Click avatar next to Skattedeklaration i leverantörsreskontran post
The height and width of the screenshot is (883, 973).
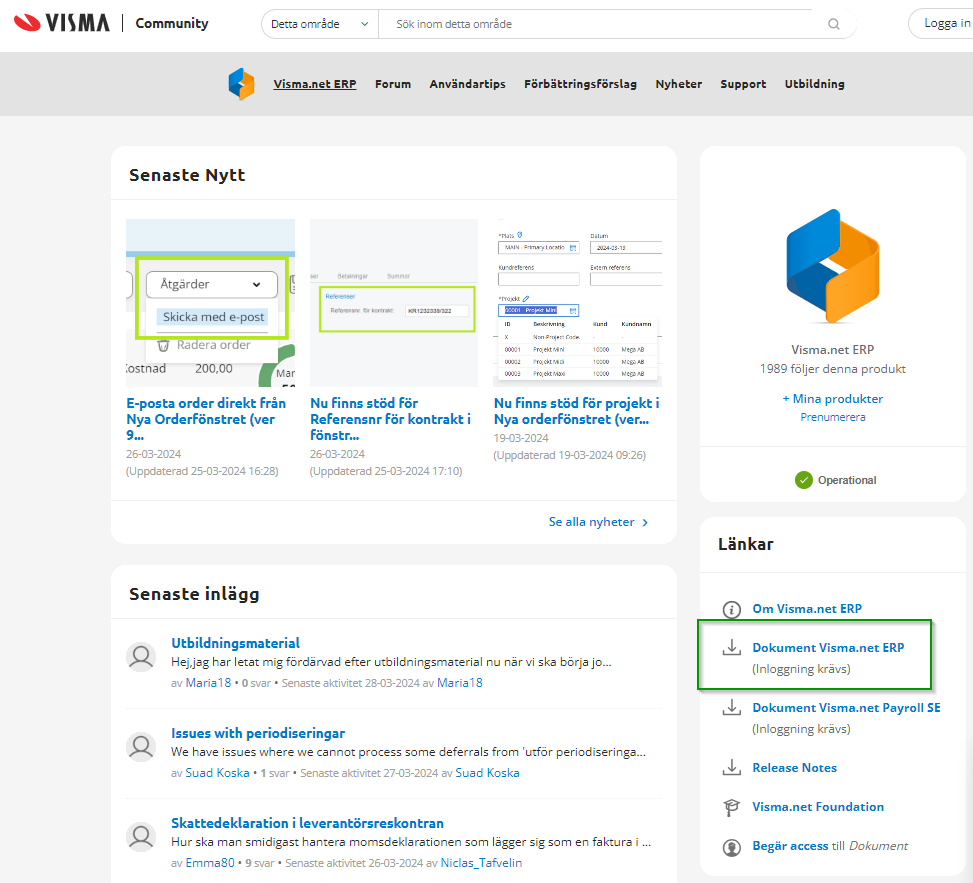(x=141, y=836)
